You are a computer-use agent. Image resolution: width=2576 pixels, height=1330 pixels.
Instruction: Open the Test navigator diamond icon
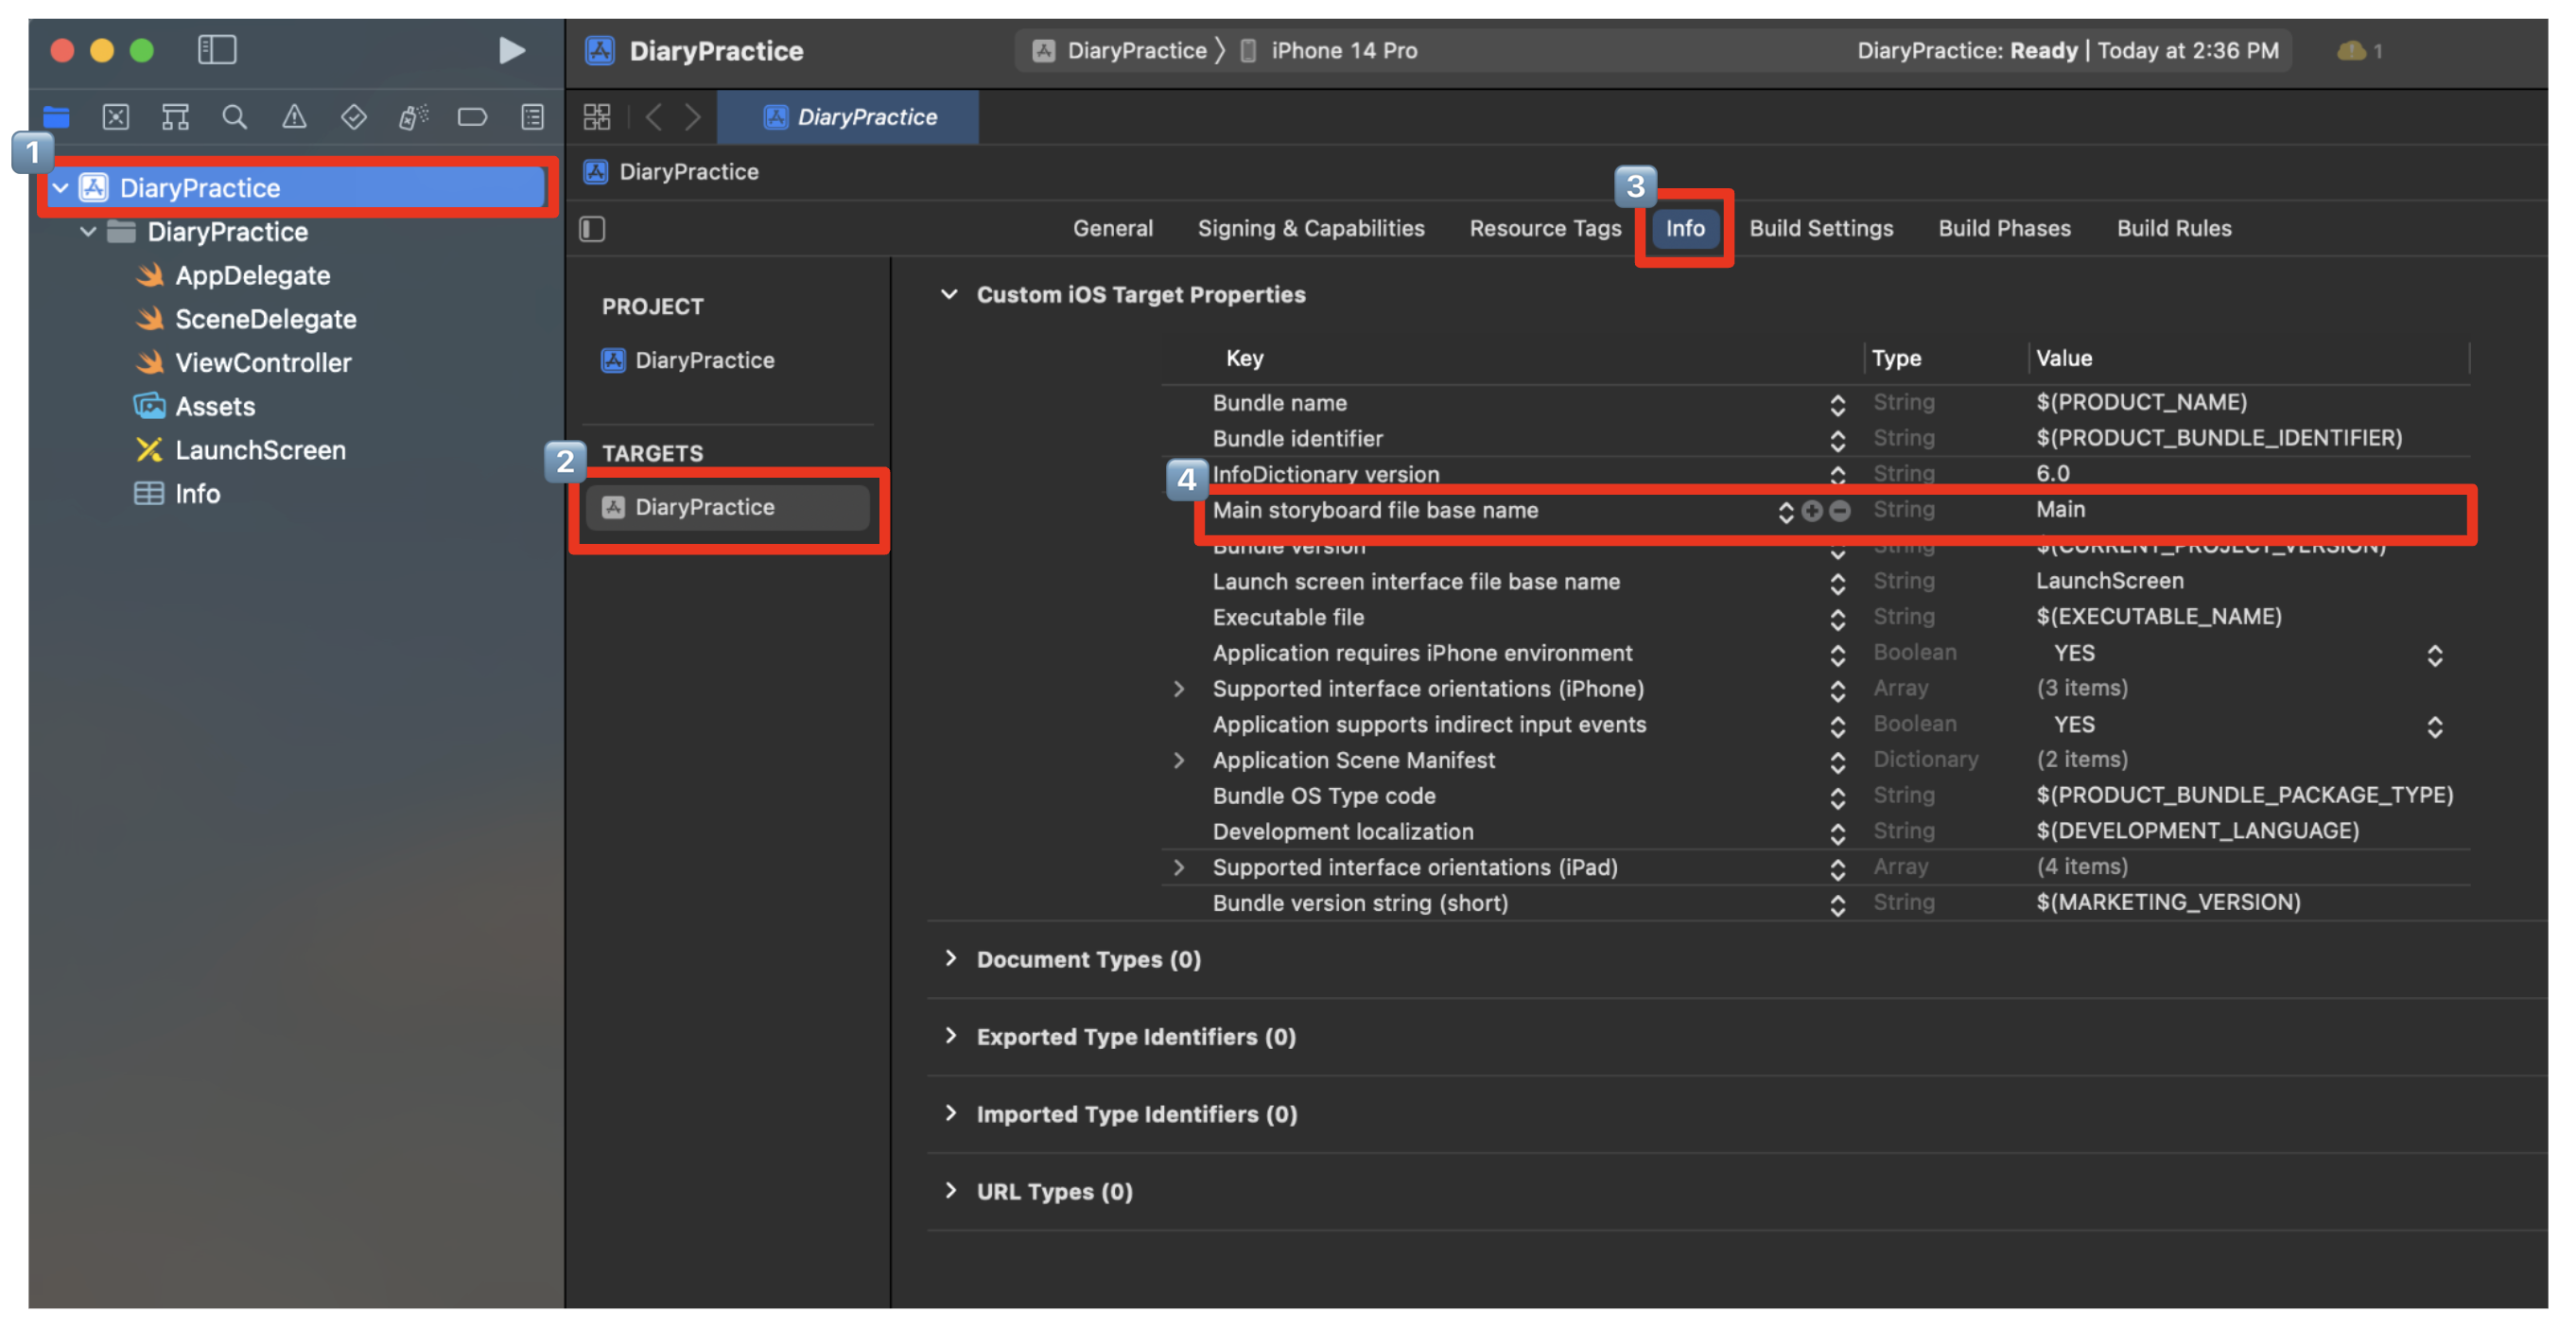pyautogui.click(x=353, y=117)
